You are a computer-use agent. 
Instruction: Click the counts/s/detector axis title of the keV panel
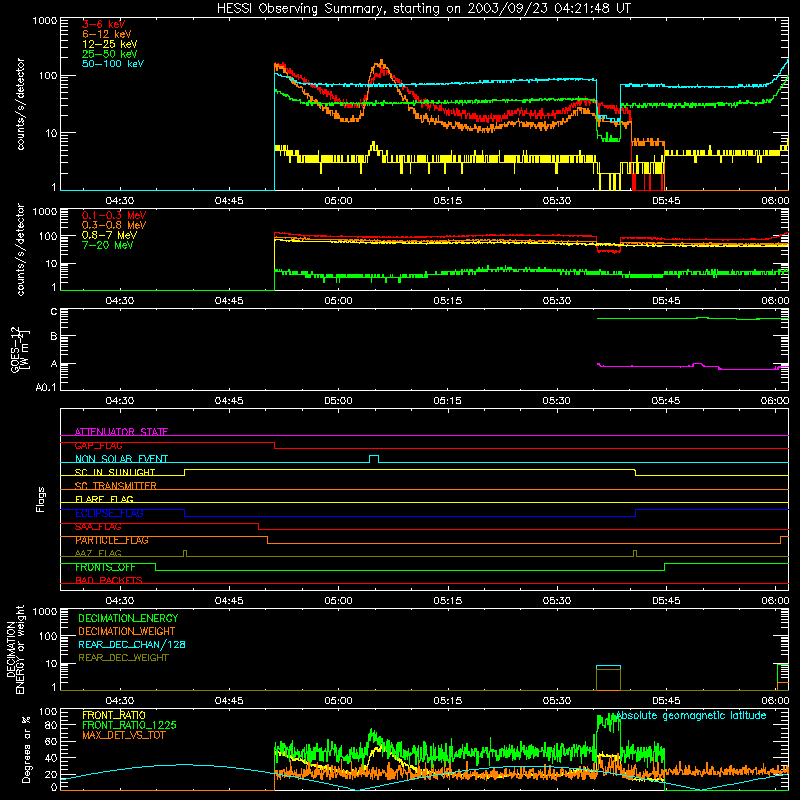tap(20, 104)
